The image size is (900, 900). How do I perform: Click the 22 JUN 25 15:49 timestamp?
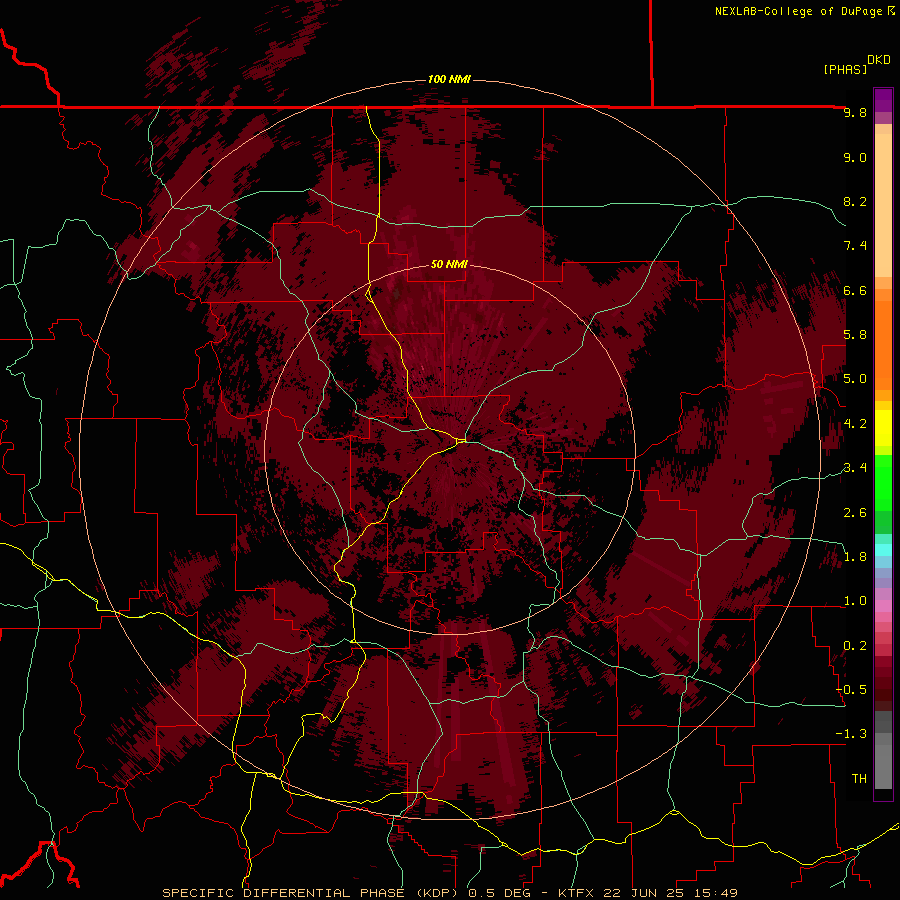(x=668, y=893)
